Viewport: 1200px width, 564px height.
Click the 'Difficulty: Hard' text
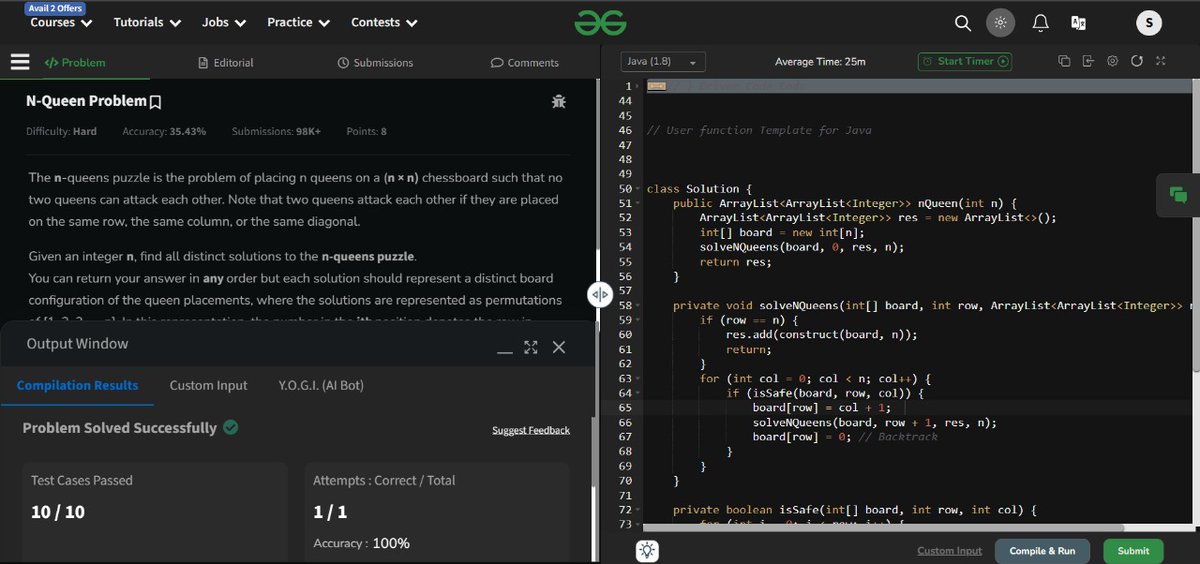(61, 131)
